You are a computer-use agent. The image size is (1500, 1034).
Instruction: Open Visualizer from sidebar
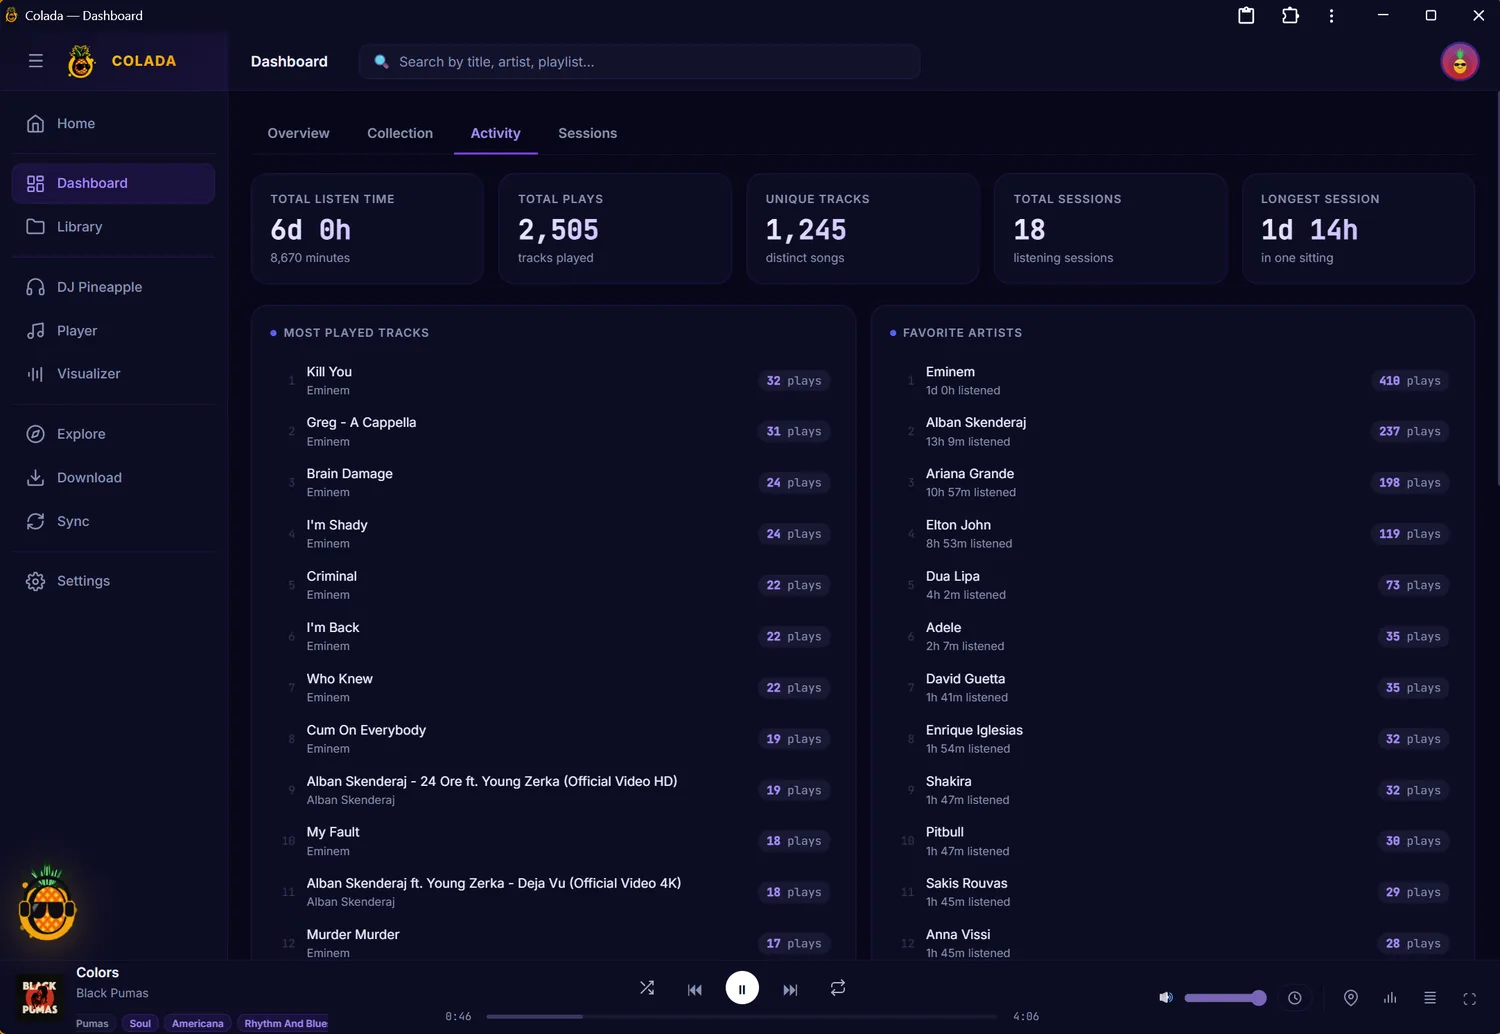[113, 374]
